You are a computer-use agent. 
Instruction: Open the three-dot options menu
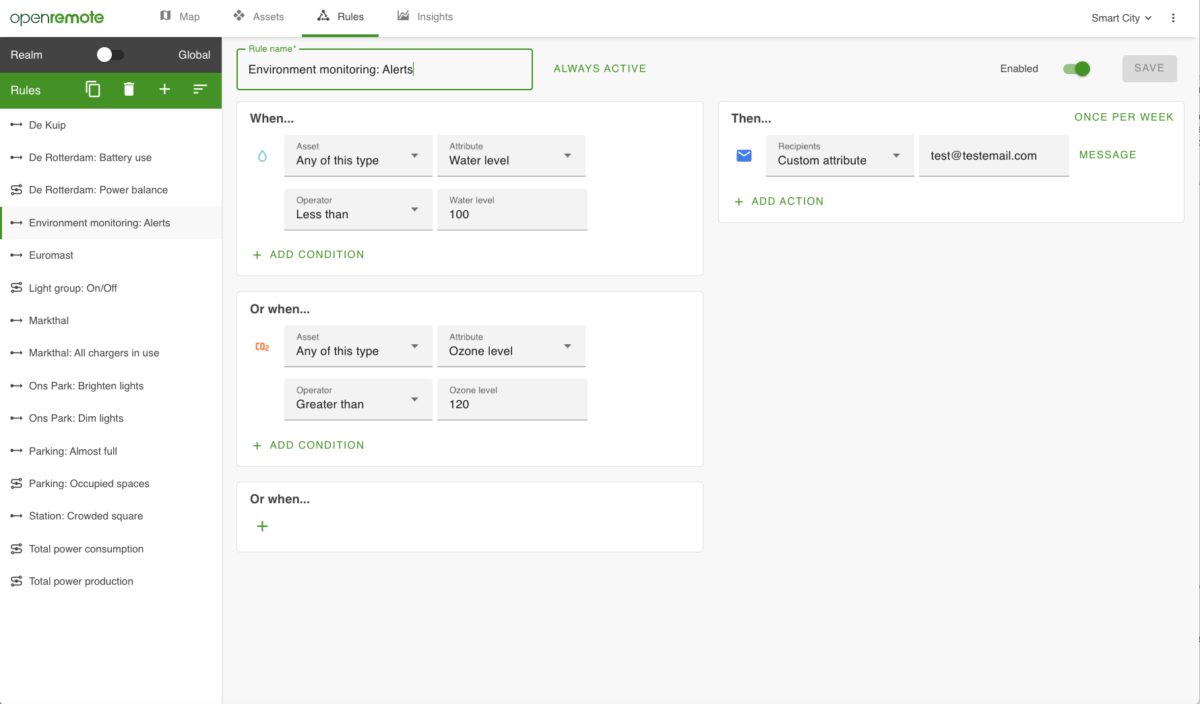tap(1173, 18)
